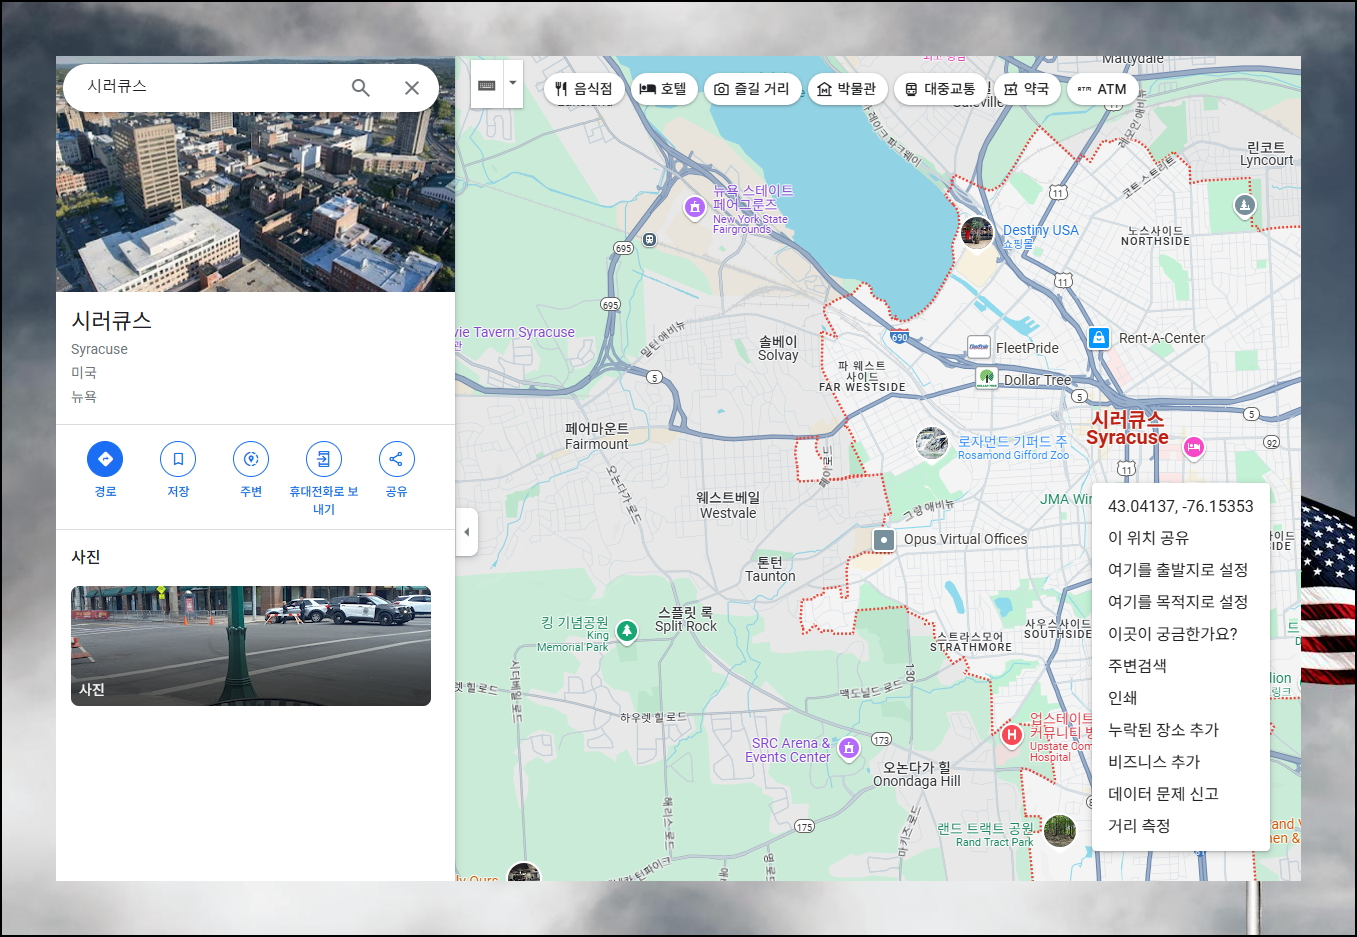
Task: Click the Solvay town label
Action: tap(778, 348)
